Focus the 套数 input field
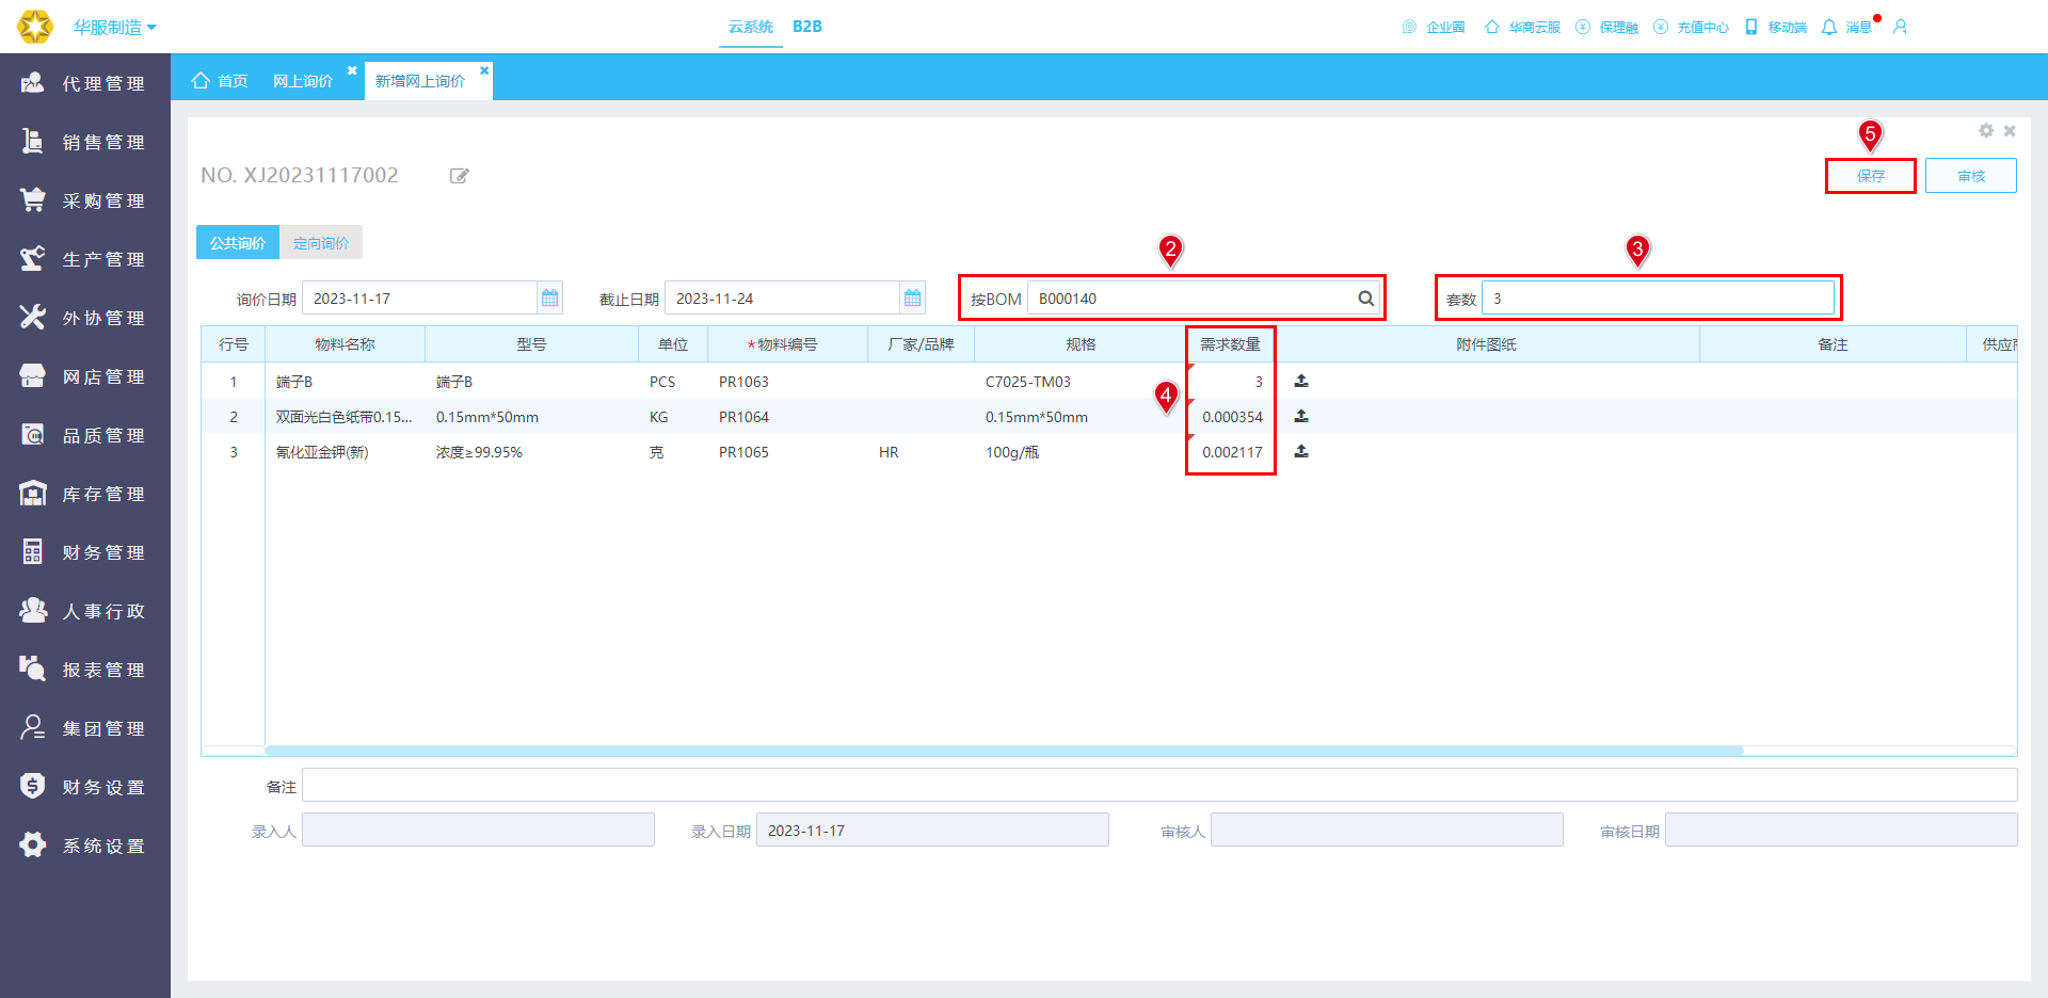 (1658, 298)
